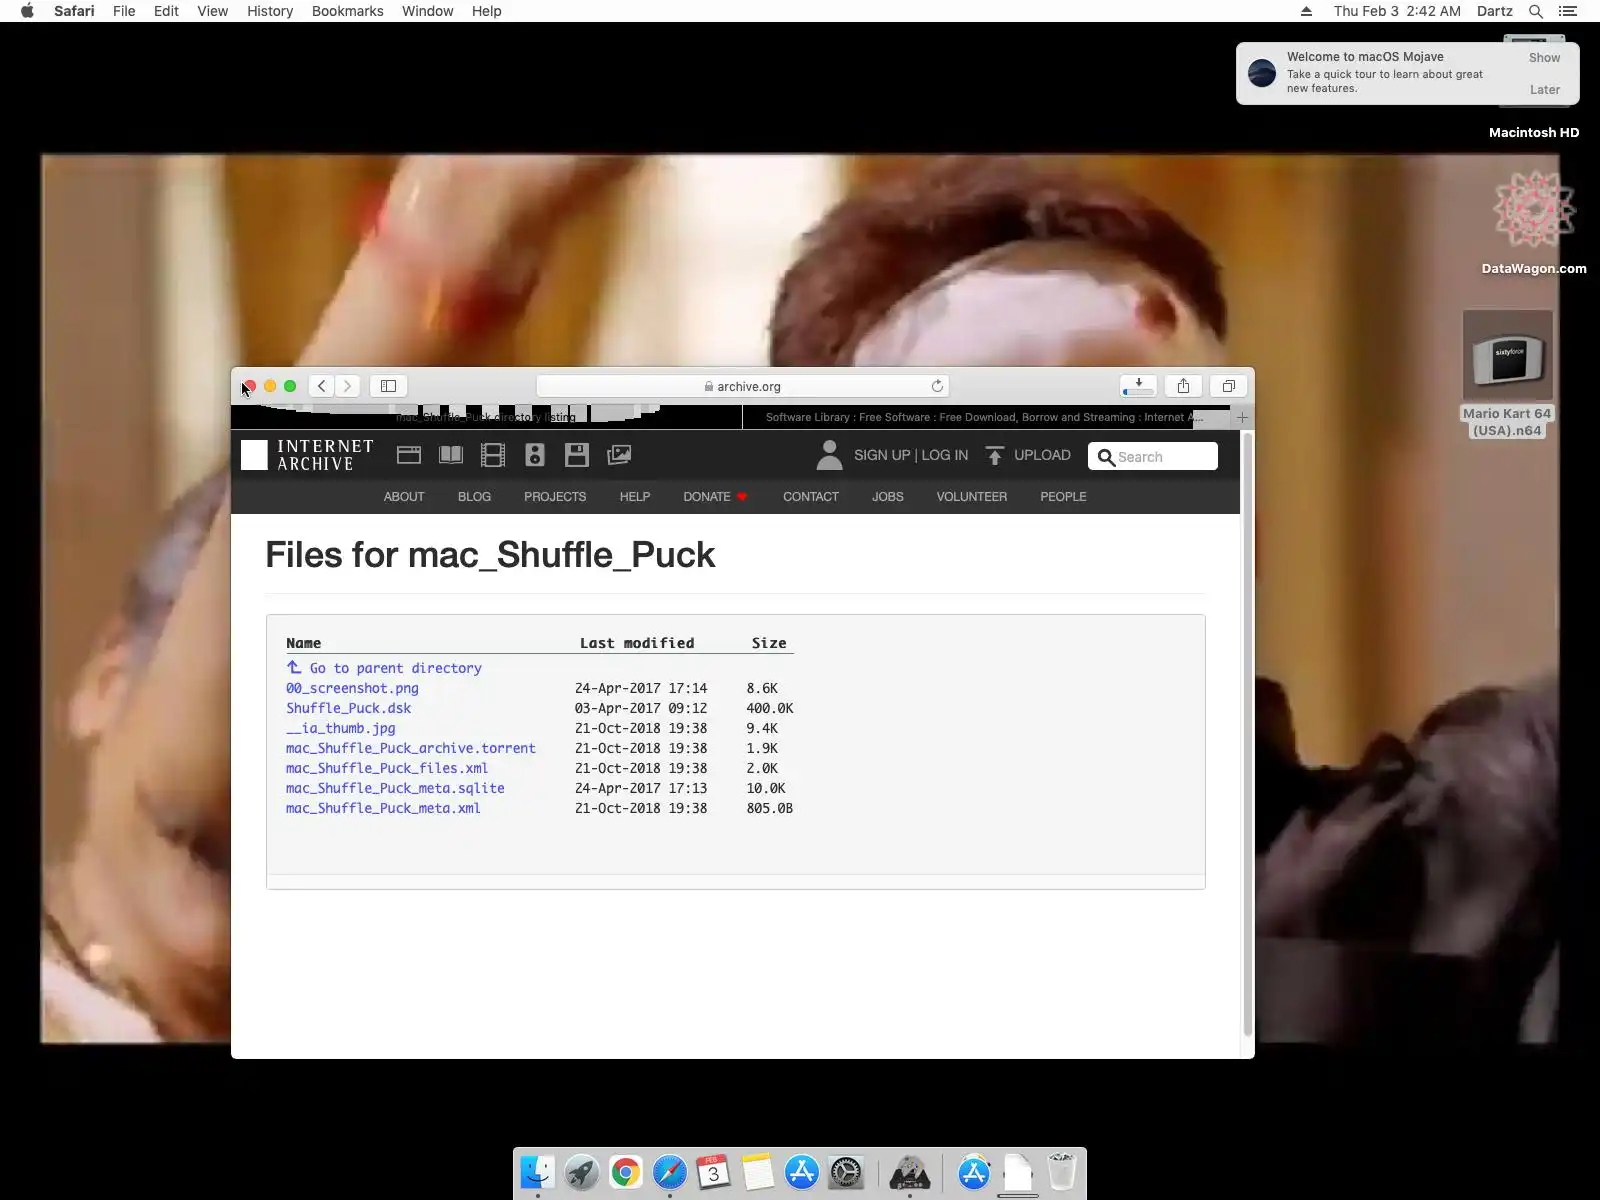Open Safari's Share button
This screenshot has height=1200, width=1600.
(x=1183, y=386)
